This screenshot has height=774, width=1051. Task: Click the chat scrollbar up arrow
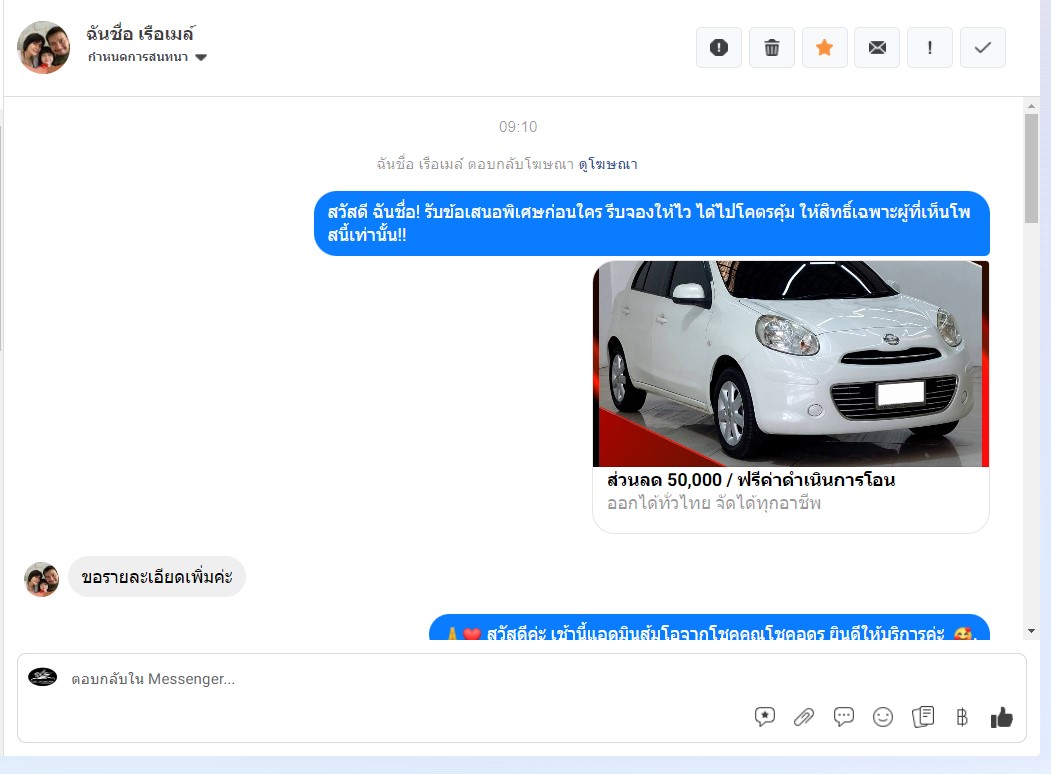[x=1031, y=106]
